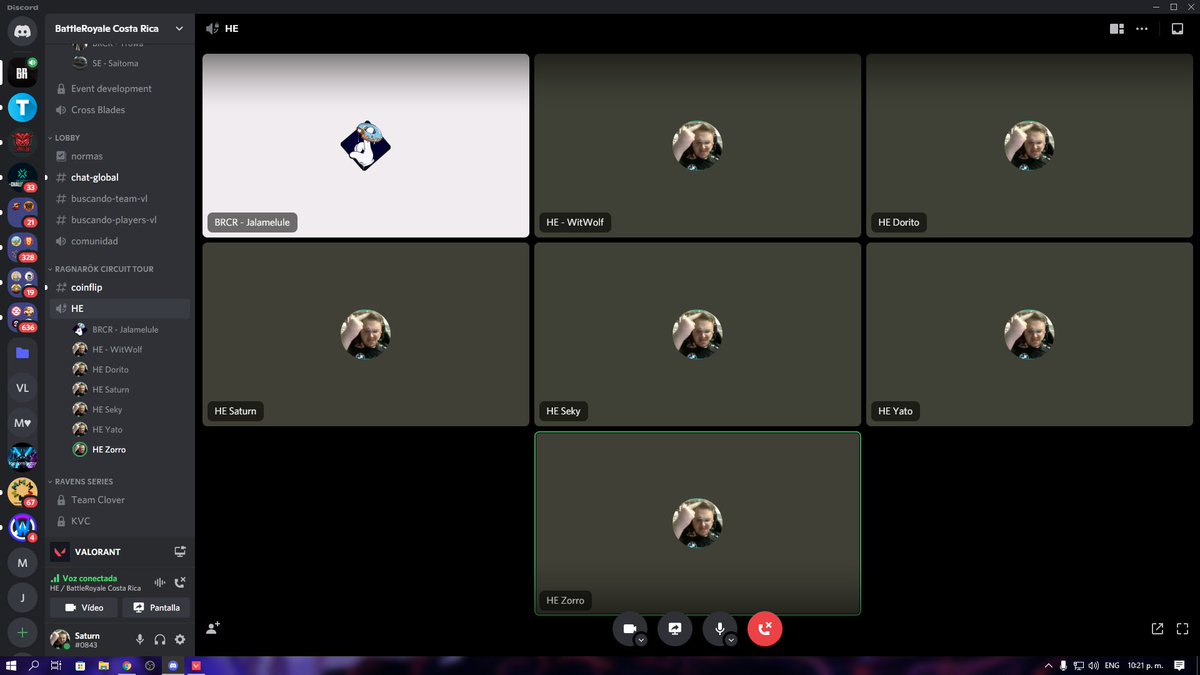The image size is (1200, 675).
Task: Open noise suppression waveform icon
Action: click(159, 583)
